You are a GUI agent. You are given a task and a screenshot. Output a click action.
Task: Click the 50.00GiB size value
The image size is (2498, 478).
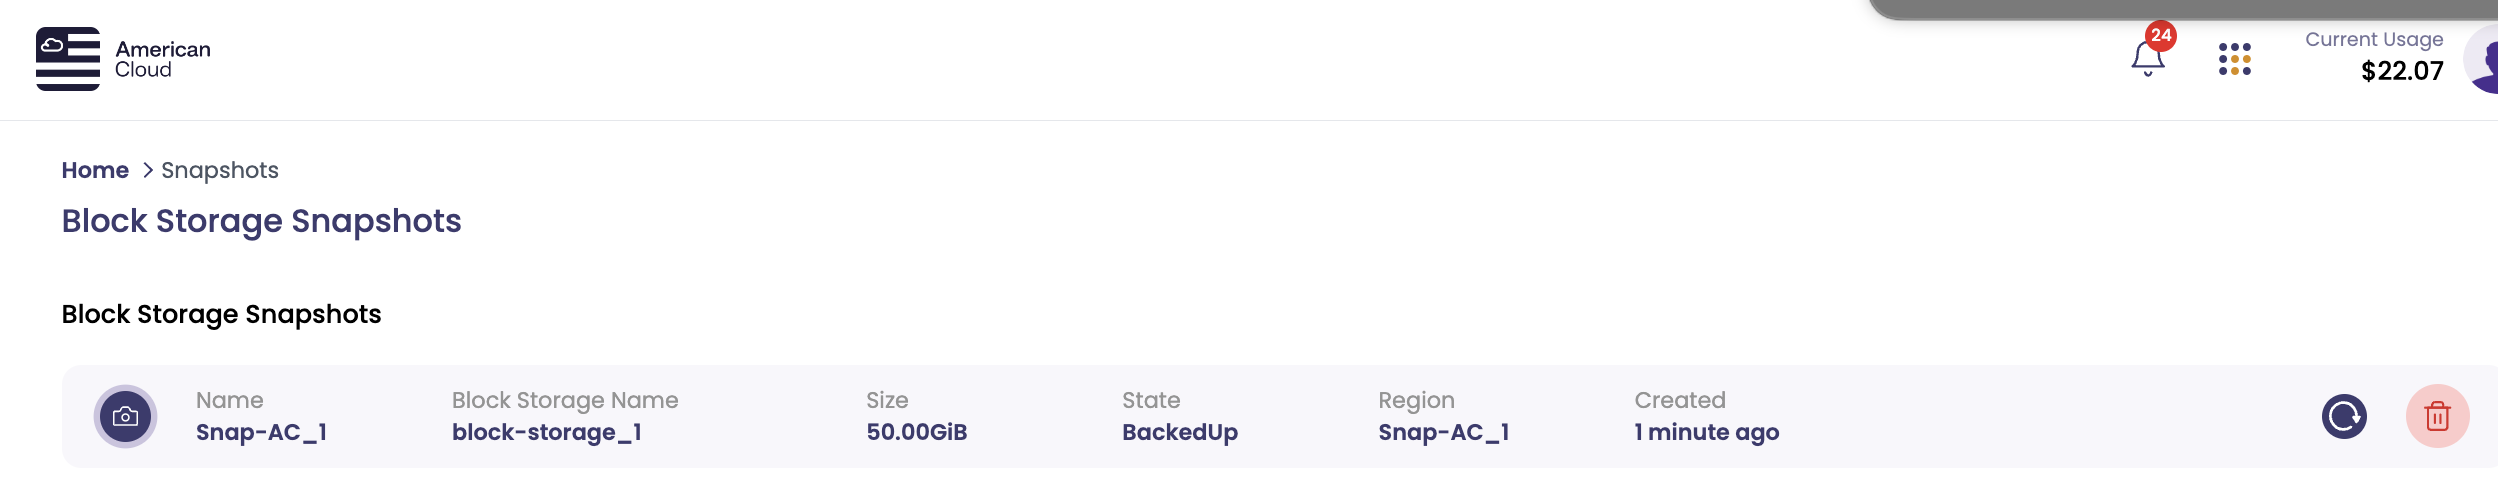[916, 432]
